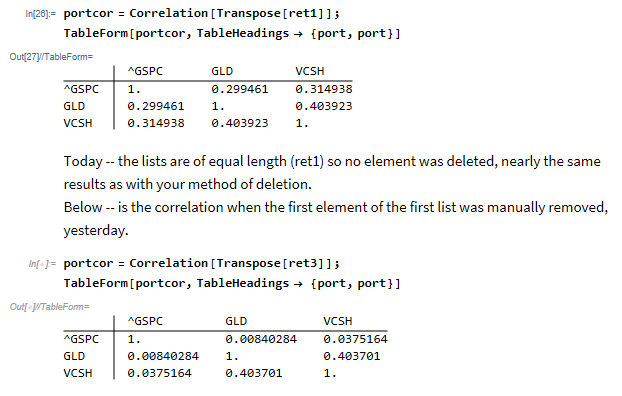622x396 pixels.
Task: Select the 0.0375164 value in the second table's top row
Action: point(355,339)
